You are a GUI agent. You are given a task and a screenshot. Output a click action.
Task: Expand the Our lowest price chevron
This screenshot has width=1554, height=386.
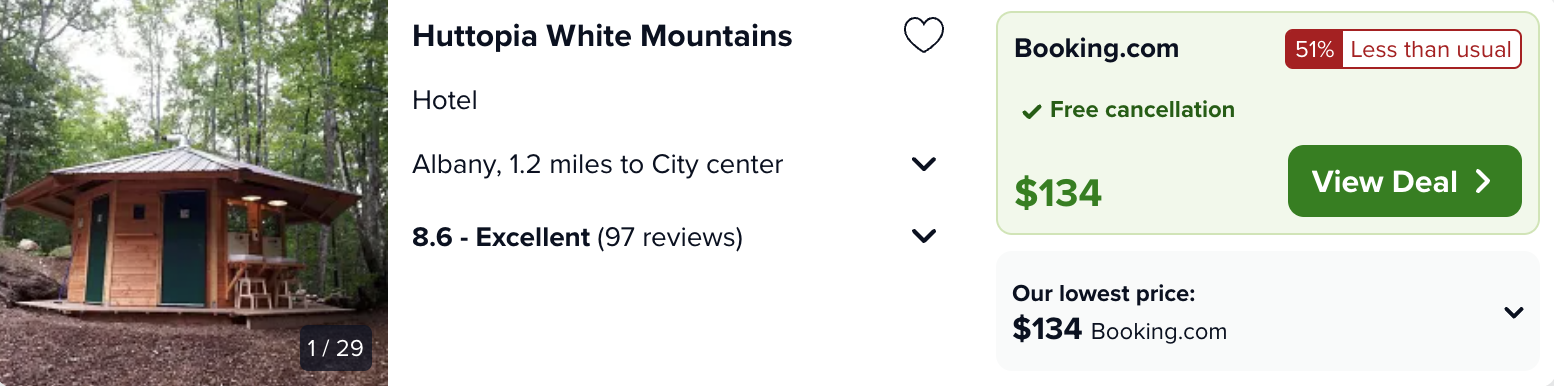click(1514, 313)
